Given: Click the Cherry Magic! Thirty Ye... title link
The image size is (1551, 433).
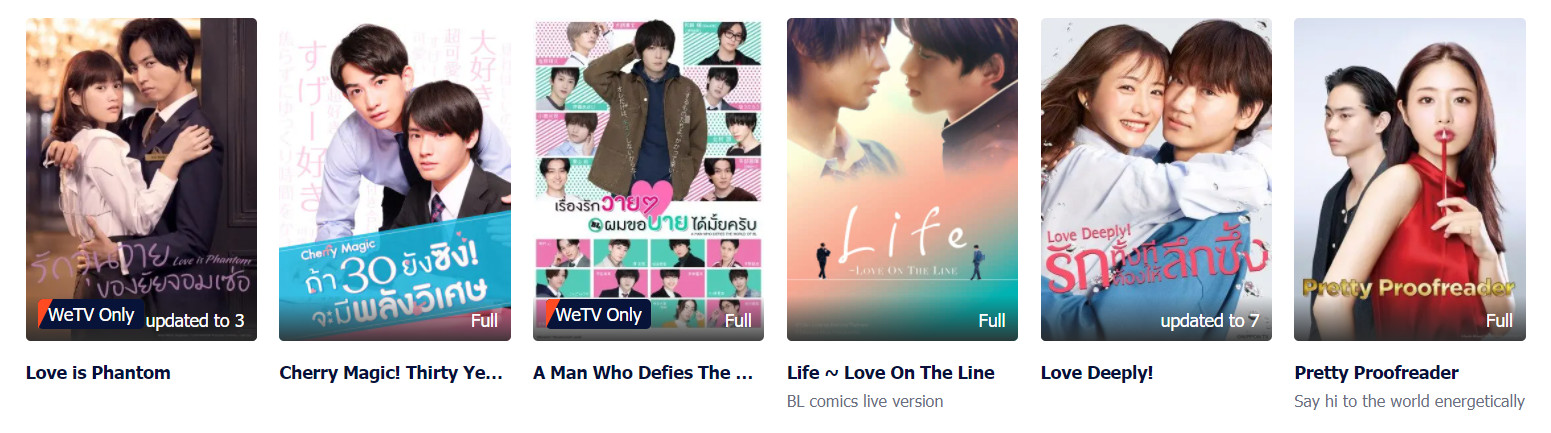Looking at the screenshot, I should (x=391, y=373).
